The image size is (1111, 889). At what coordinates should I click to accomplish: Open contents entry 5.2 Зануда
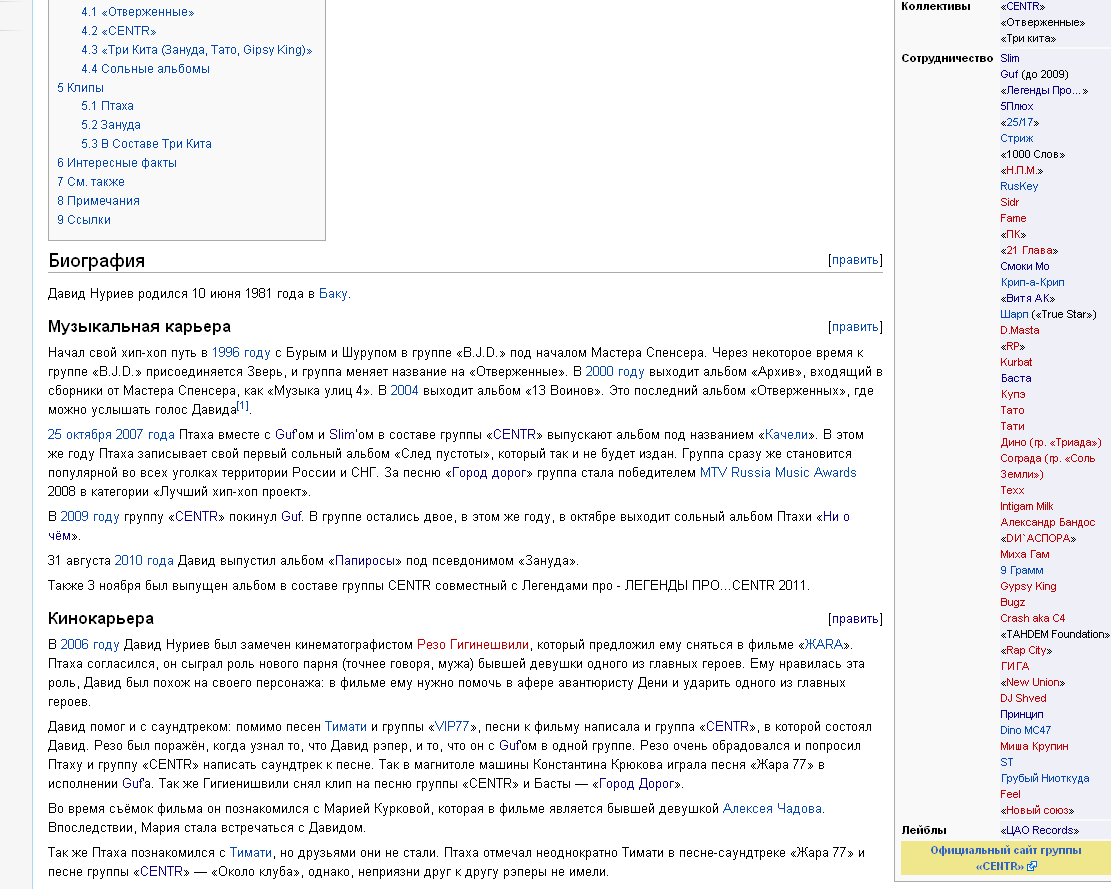pyautogui.click(x=111, y=125)
